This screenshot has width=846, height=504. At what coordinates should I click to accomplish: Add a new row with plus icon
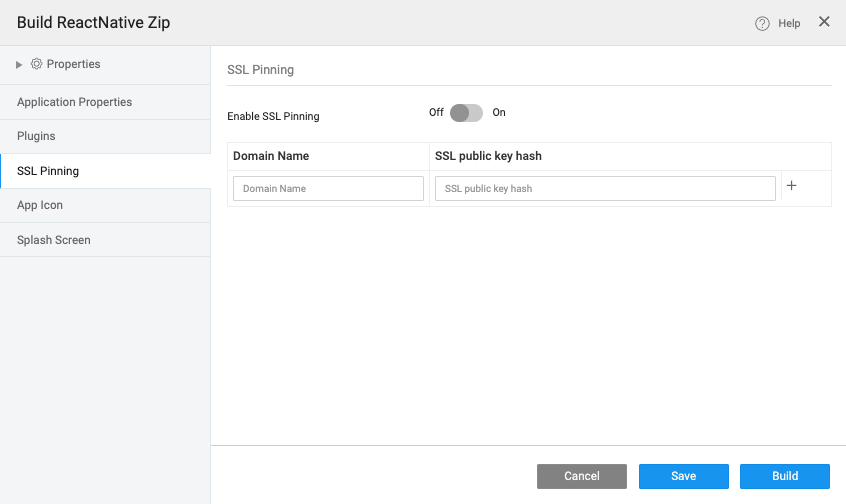coord(792,187)
